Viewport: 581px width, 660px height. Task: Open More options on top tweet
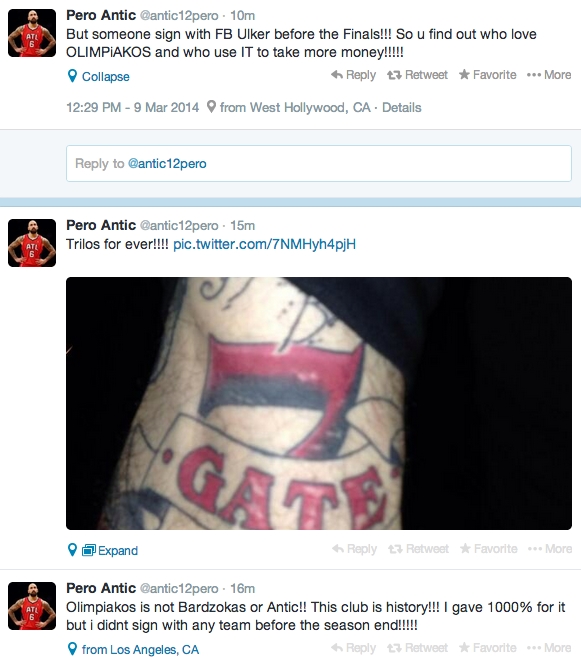point(549,75)
